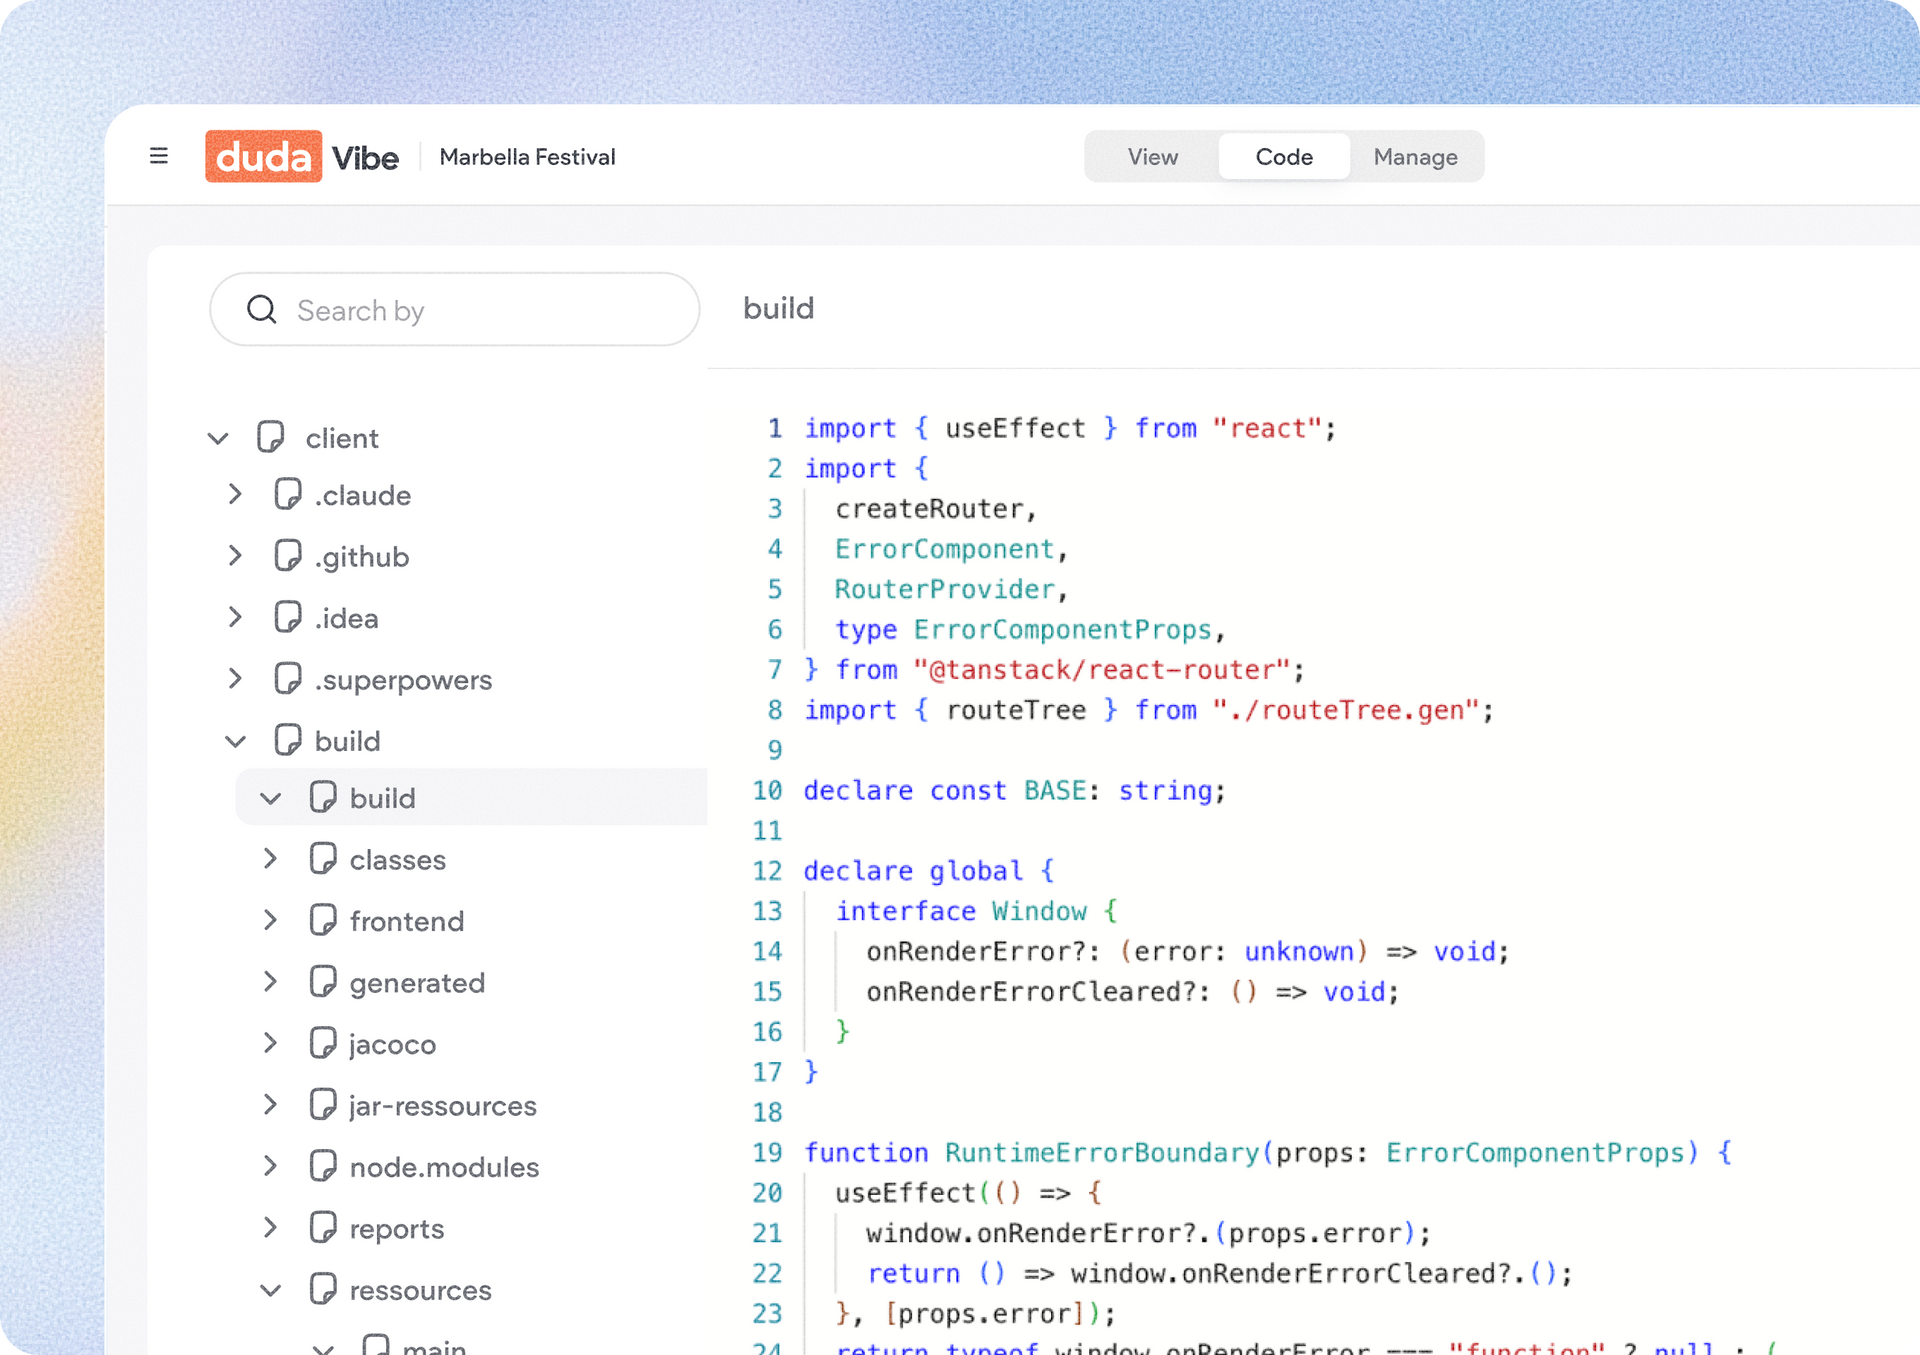Select the classes tree row label
Screen dimensions: 1920x1355
(397, 859)
